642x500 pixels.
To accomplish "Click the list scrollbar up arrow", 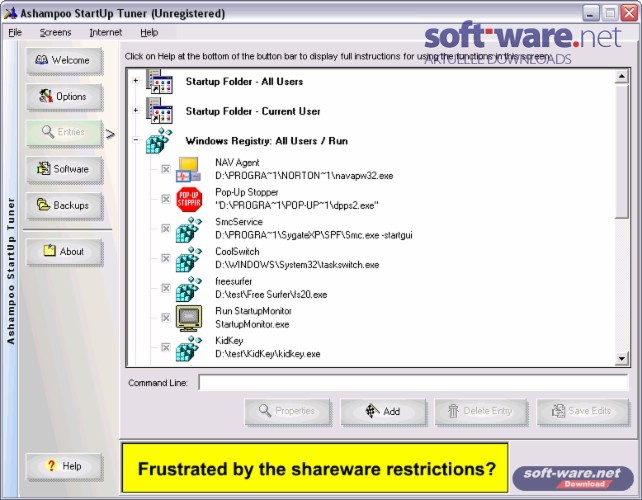I will click(622, 76).
